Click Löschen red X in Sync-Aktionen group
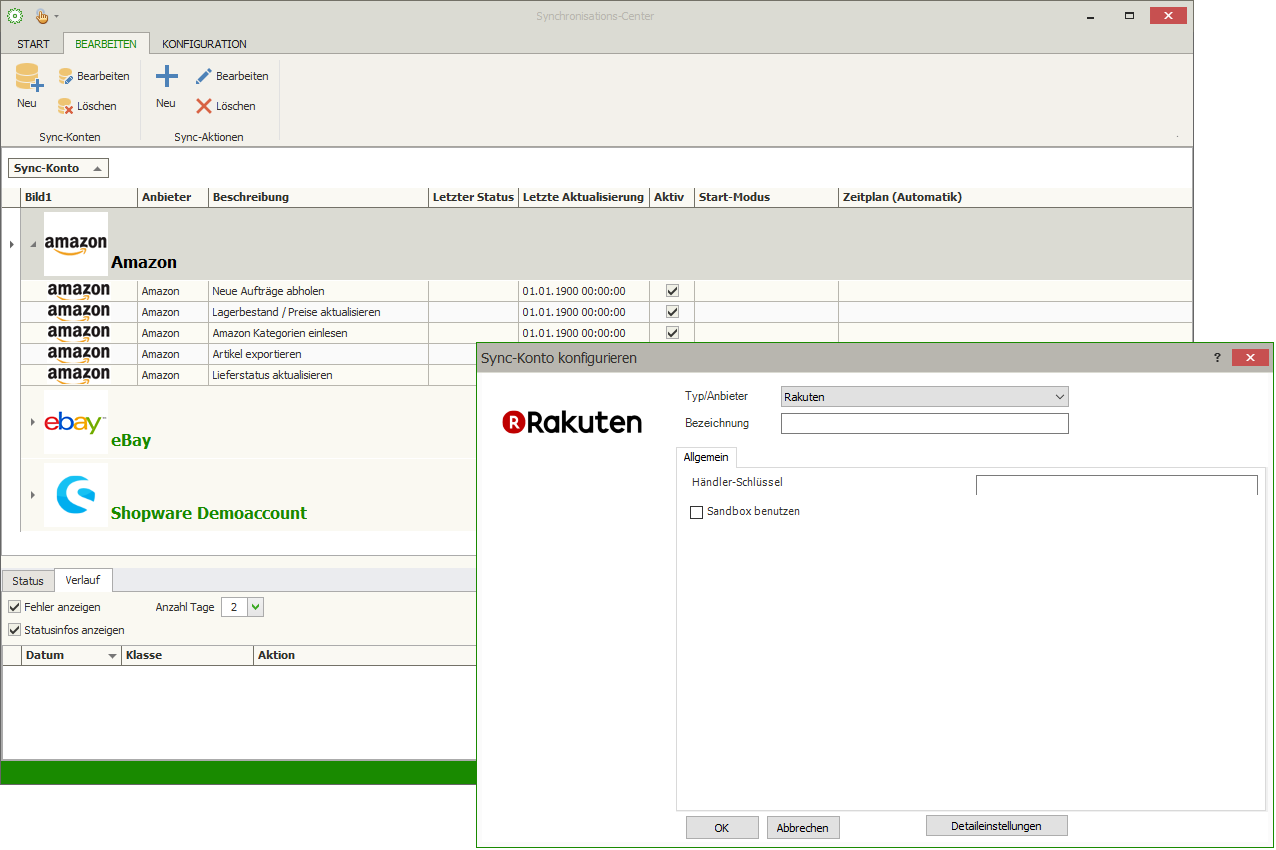The width and height of the screenshot is (1276, 850). (x=225, y=106)
